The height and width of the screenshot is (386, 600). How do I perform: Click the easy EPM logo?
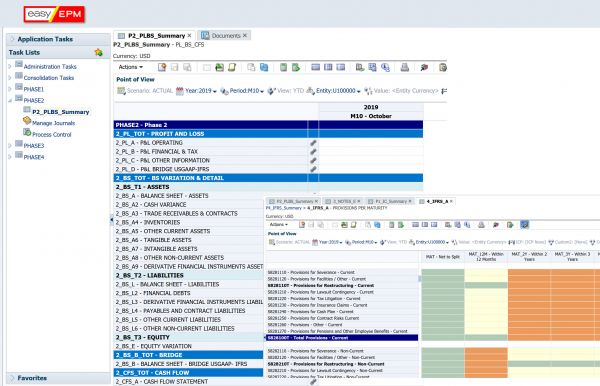[x=54, y=14]
